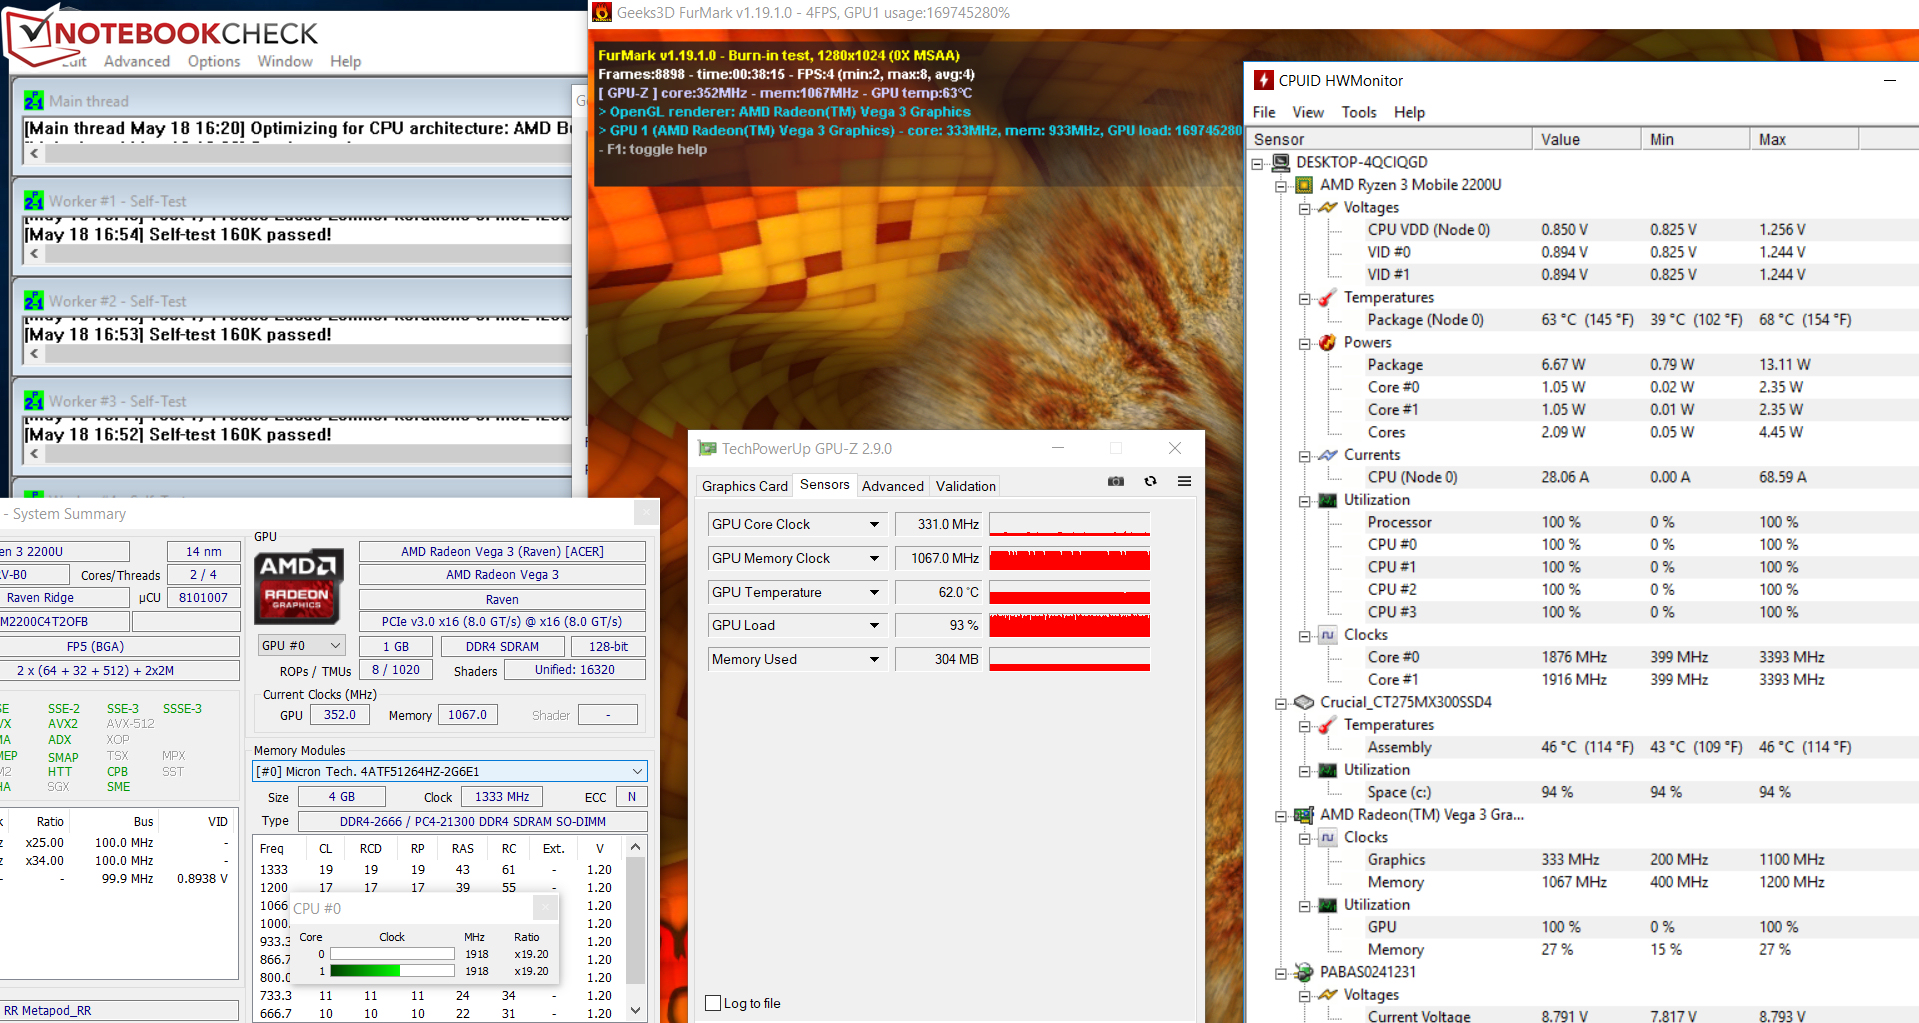Viewport: 1919px width, 1023px height.
Task: Click the Currents icon in HWMonitor
Action: click(1328, 455)
